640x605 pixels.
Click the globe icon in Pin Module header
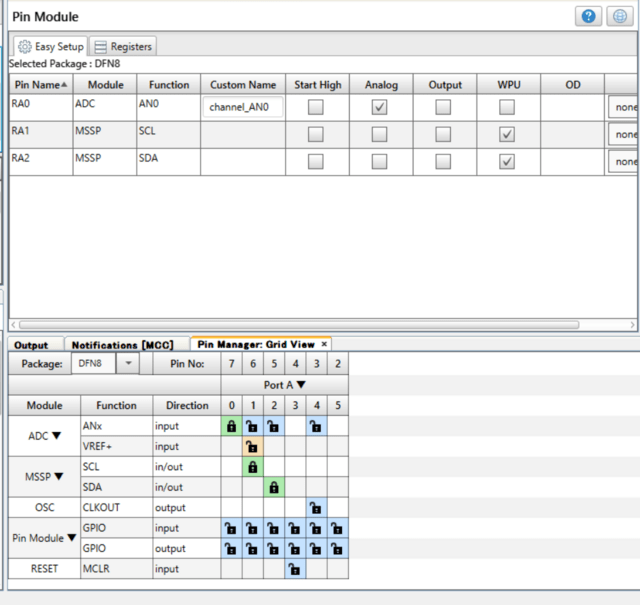click(x=619, y=17)
